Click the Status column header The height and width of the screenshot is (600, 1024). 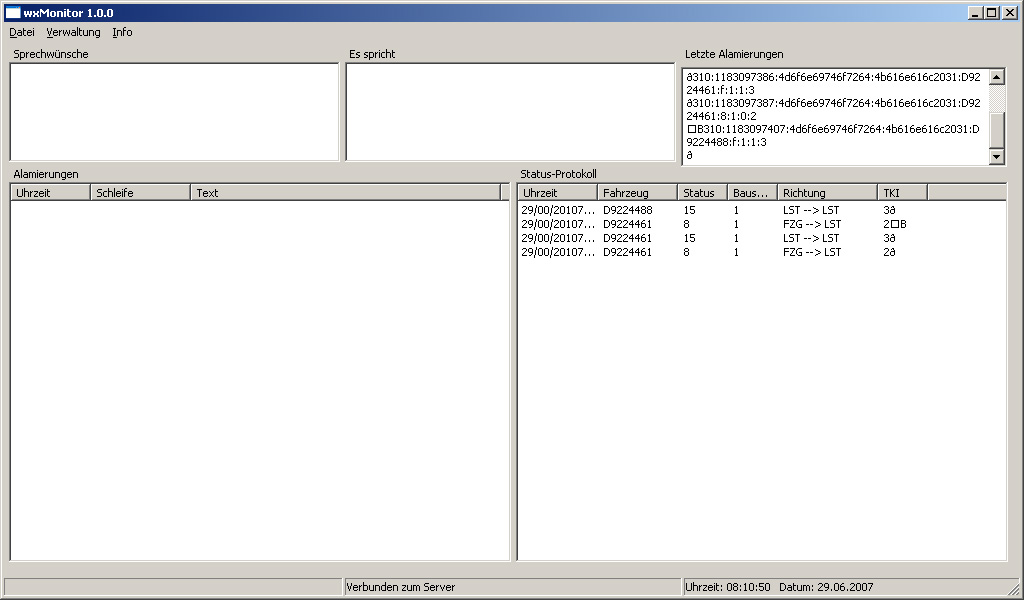click(702, 193)
